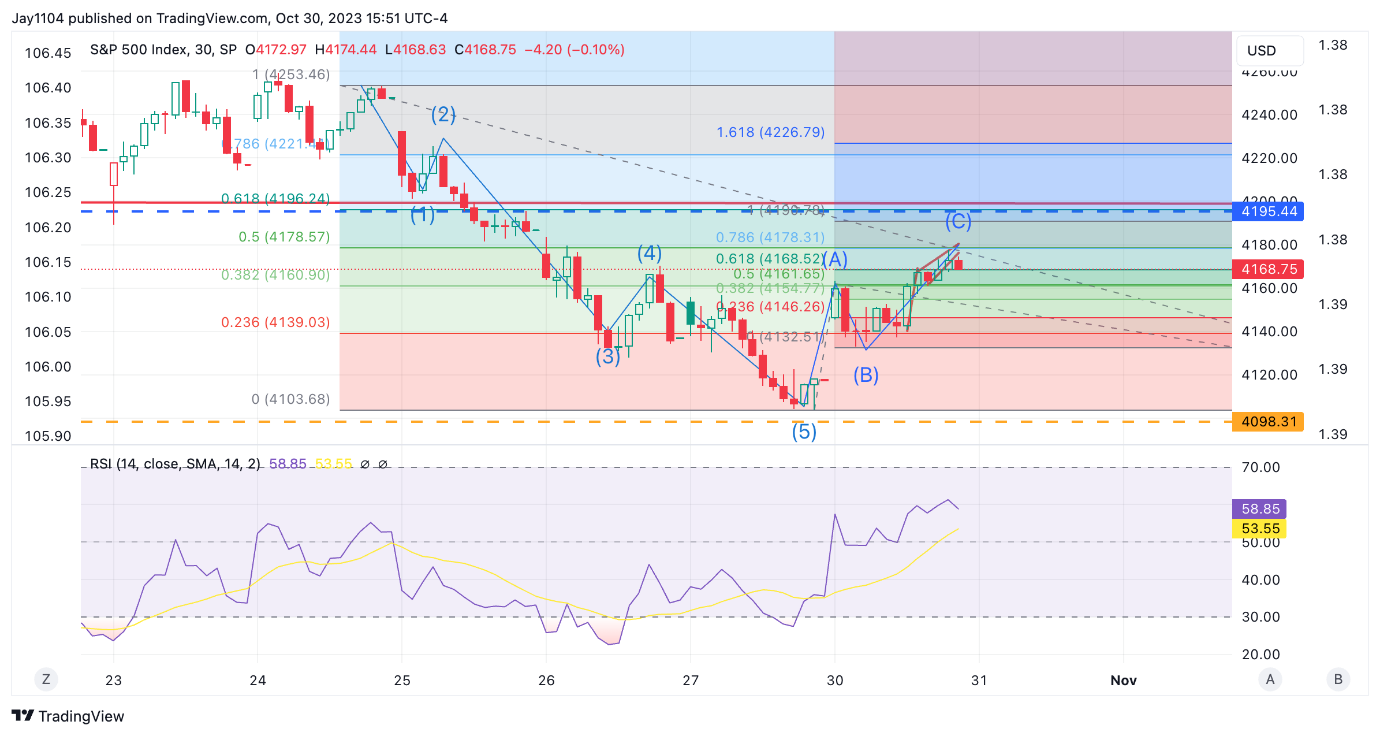Click the close value C4168.75 in header
The height and width of the screenshot is (736, 1380).
(485, 49)
